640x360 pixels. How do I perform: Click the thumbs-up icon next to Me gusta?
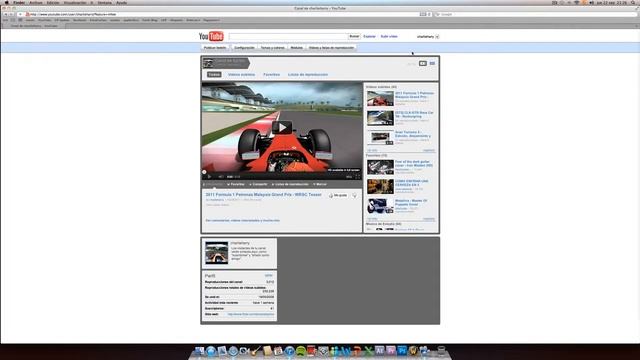pos(331,196)
